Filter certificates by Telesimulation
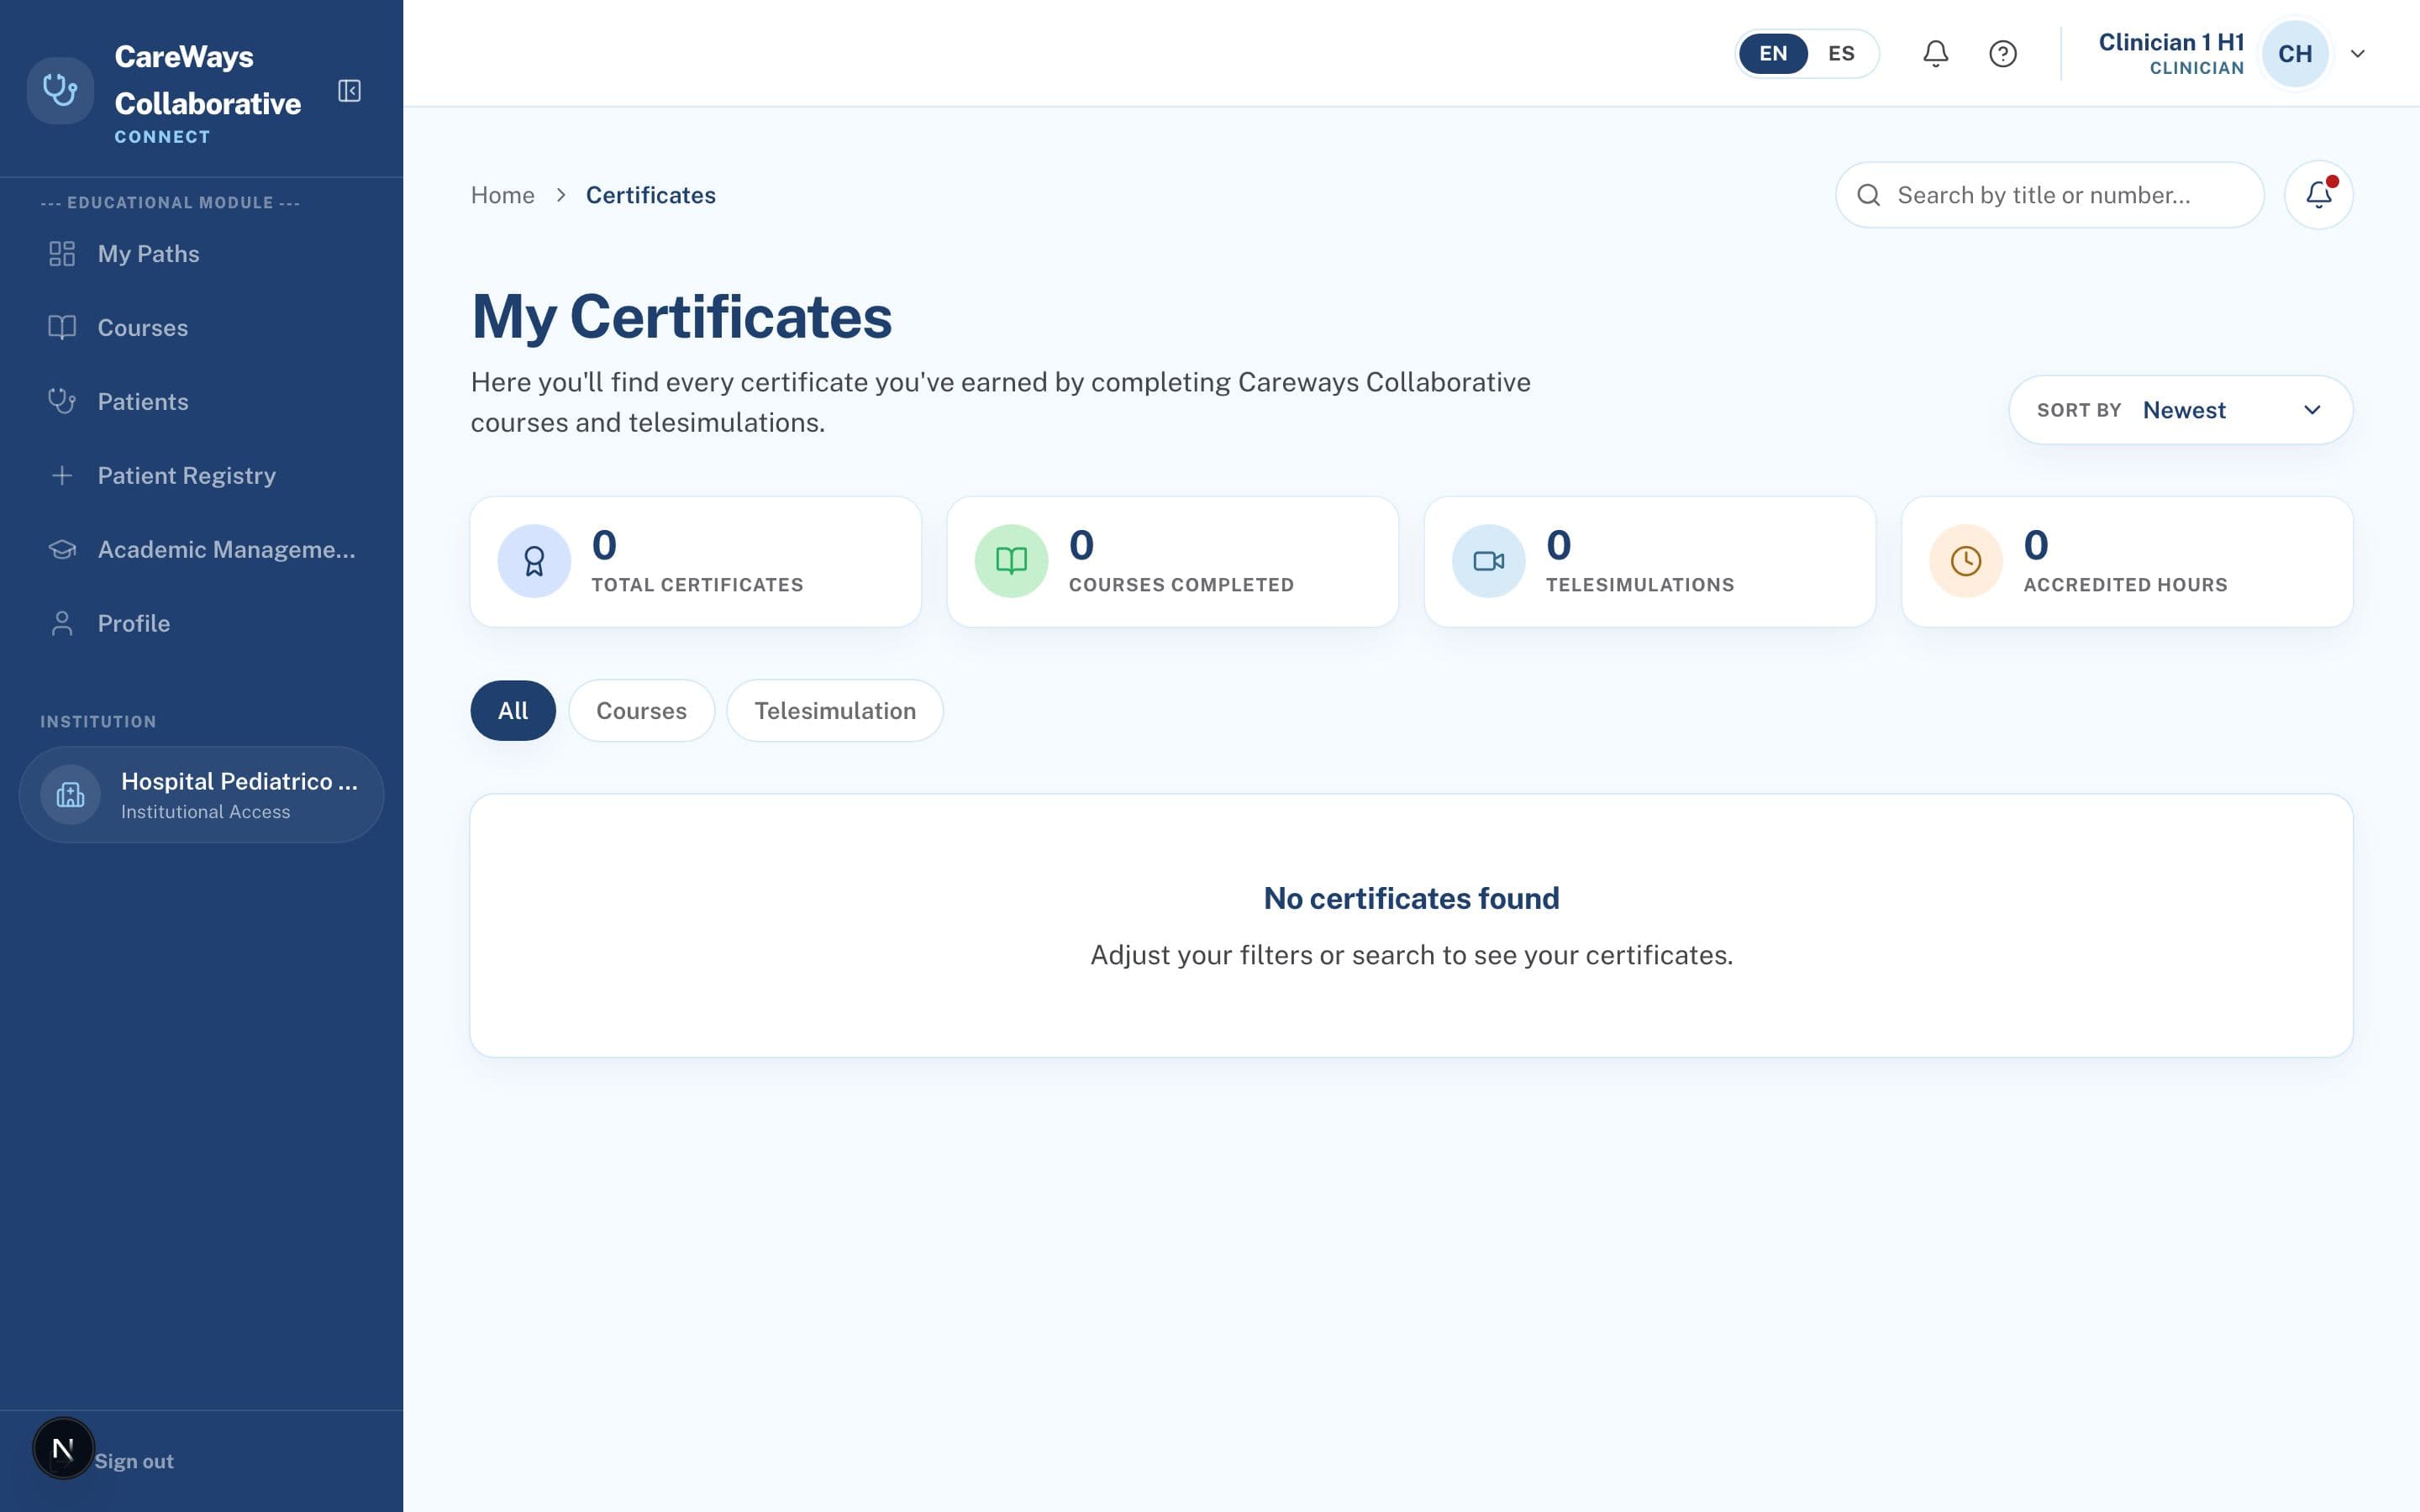 (835, 711)
